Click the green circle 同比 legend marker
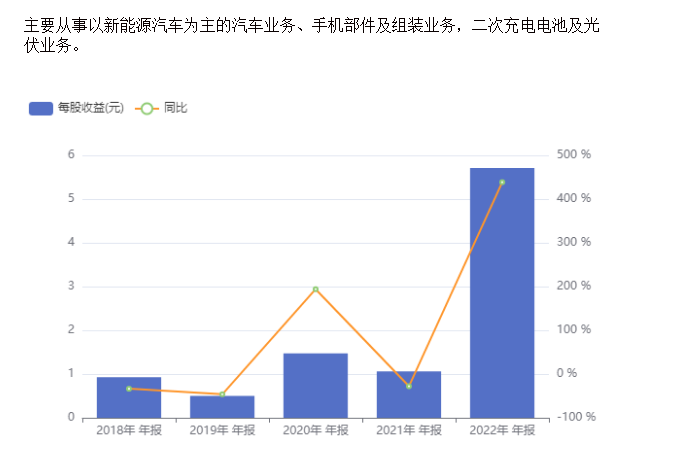Viewport: 692px width, 465px height. pyautogui.click(x=147, y=109)
